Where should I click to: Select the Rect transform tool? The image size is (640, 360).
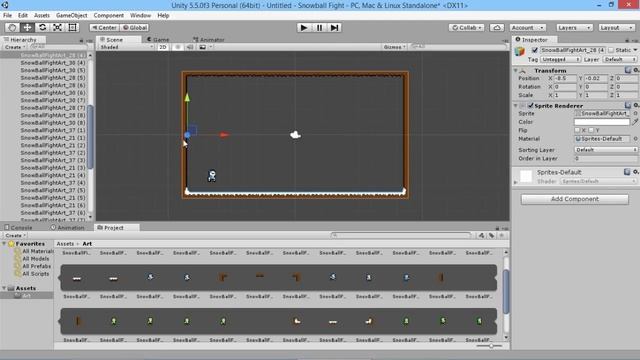(73, 27)
